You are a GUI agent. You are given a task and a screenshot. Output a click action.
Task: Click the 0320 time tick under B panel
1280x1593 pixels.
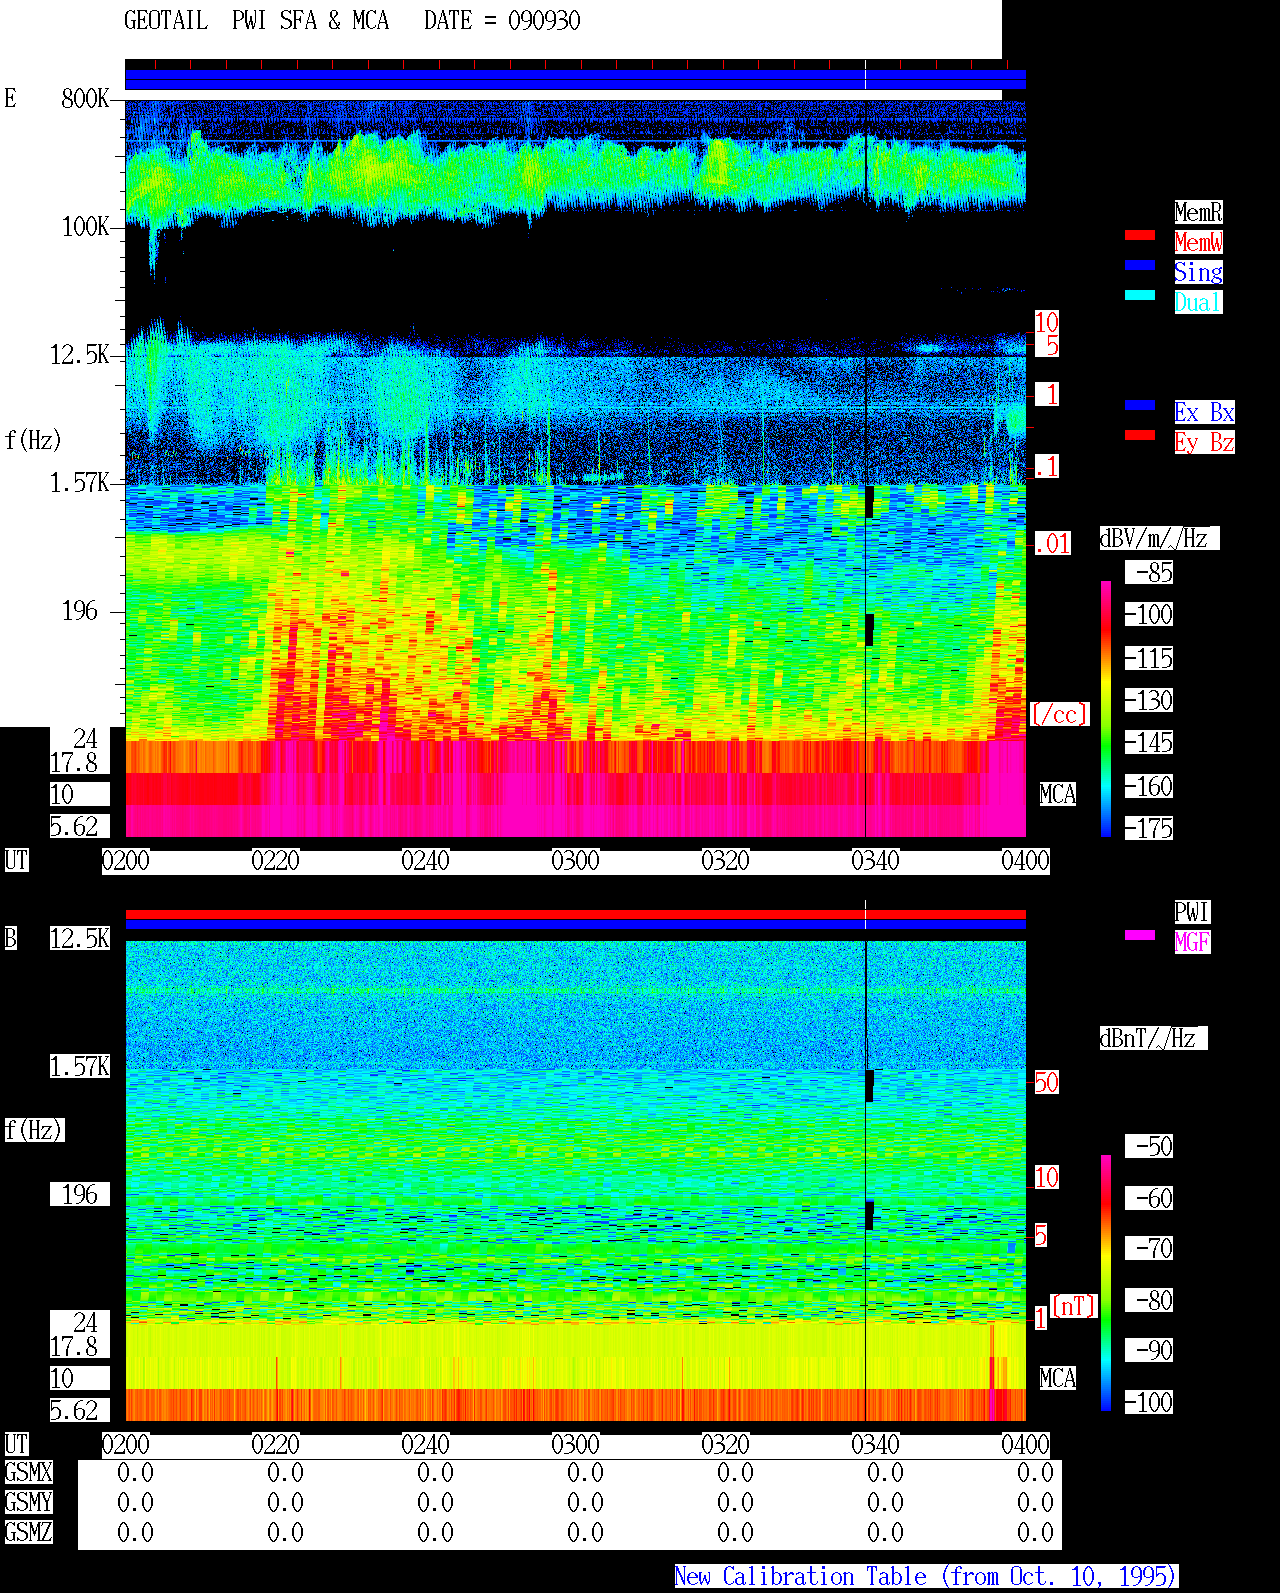pyautogui.click(x=725, y=1444)
